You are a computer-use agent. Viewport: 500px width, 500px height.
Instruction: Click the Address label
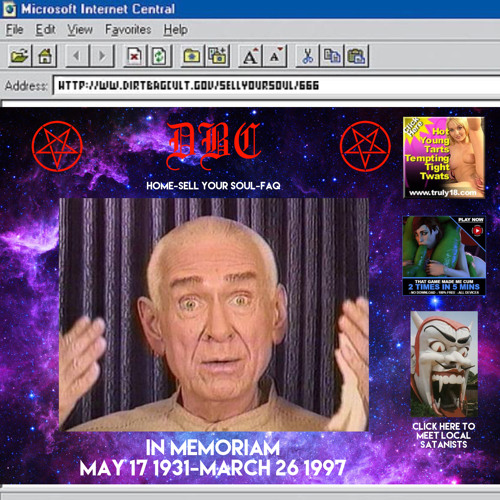pyautogui.click(x=26, y=86)
